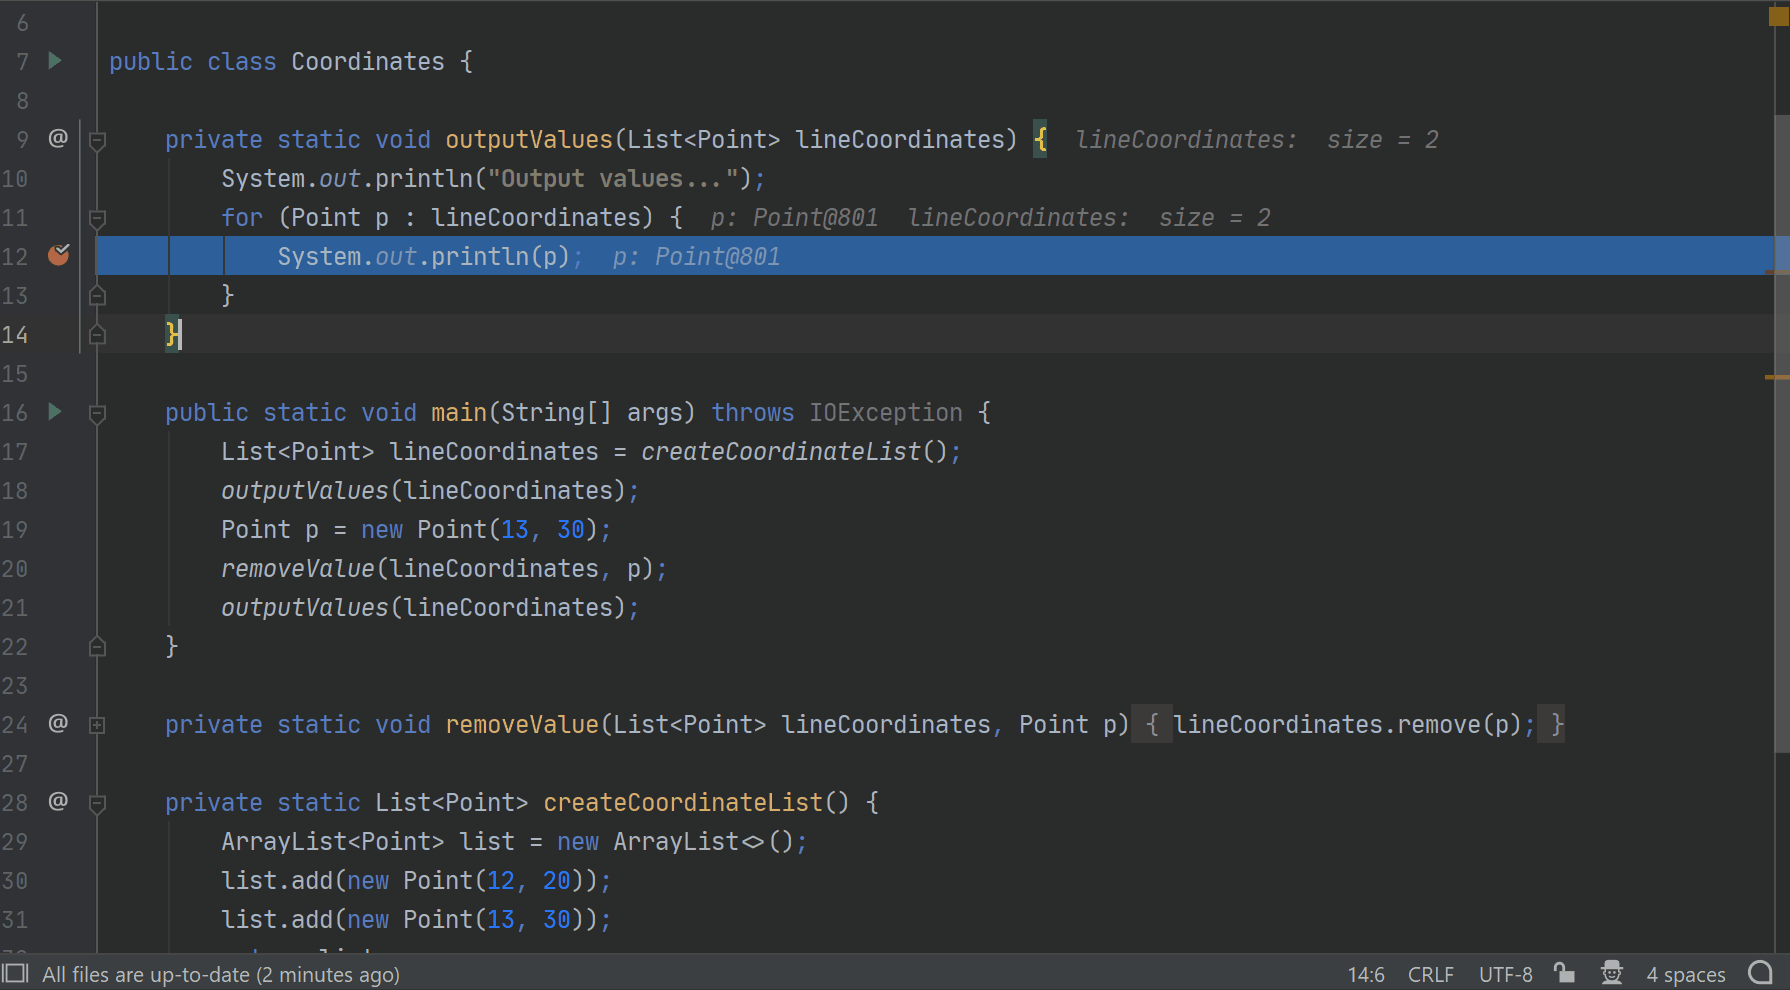Click the 14:6 caret position widget
This screenshot has height=990, width=1790.
point(1365,973)
